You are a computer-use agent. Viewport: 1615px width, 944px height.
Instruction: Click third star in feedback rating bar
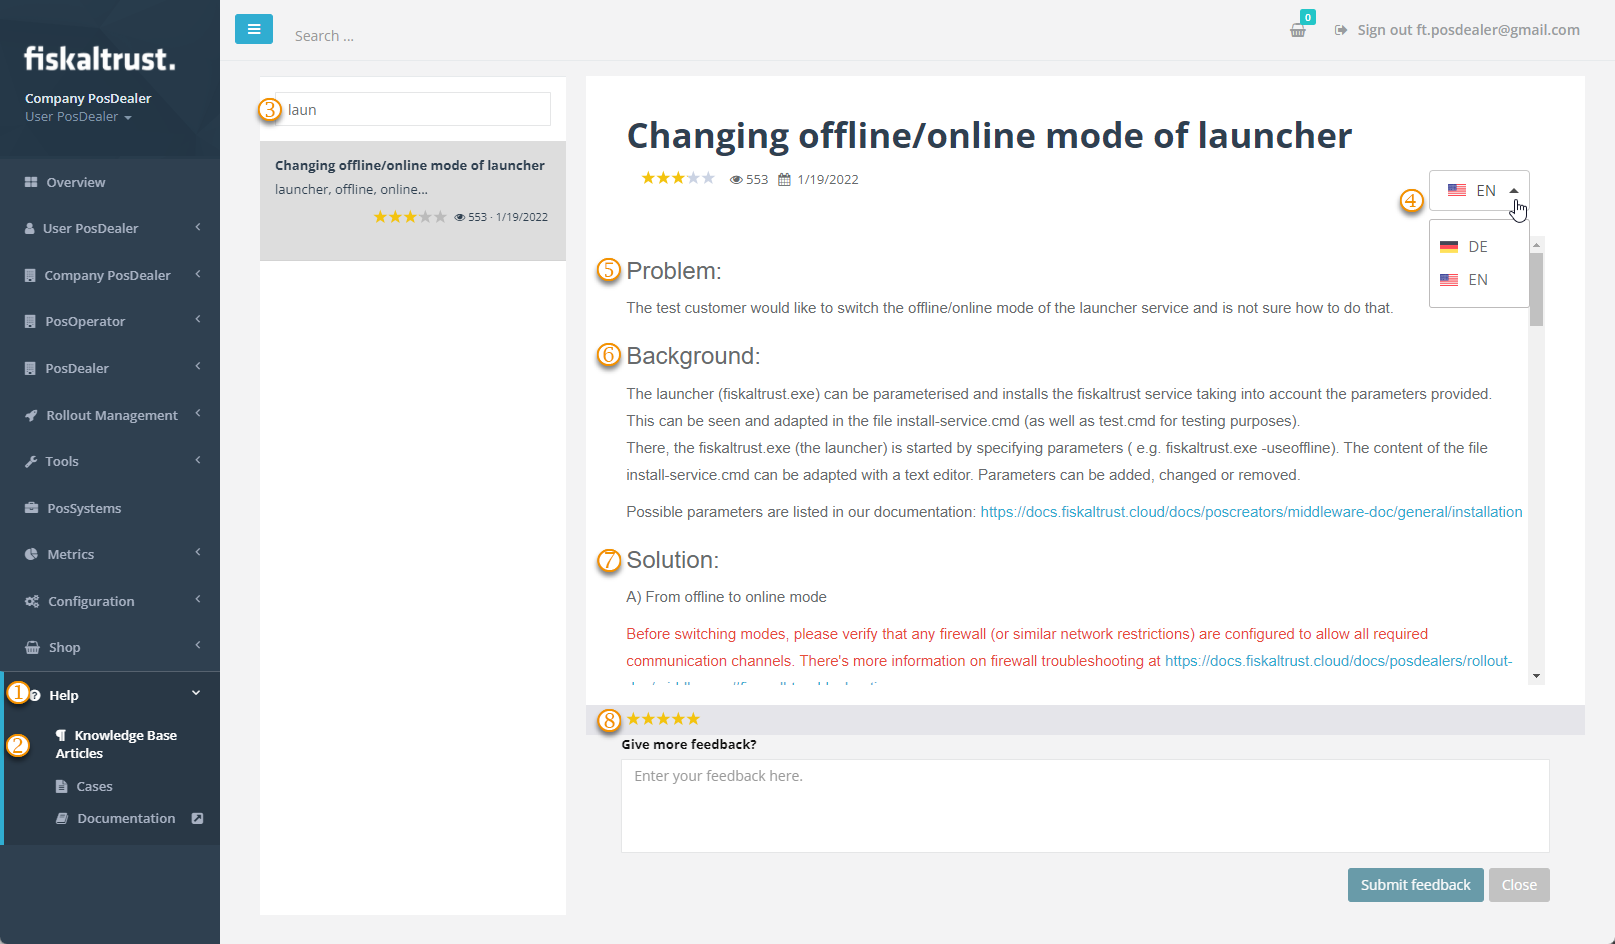point(663,719)
